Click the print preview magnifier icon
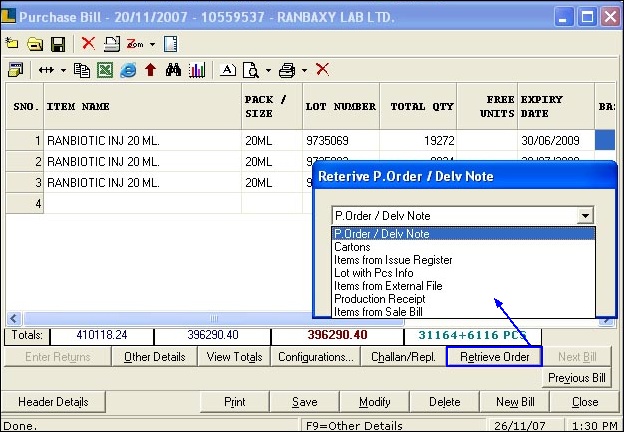This screenshot has height=432, width=624. [x=251, y=70]
